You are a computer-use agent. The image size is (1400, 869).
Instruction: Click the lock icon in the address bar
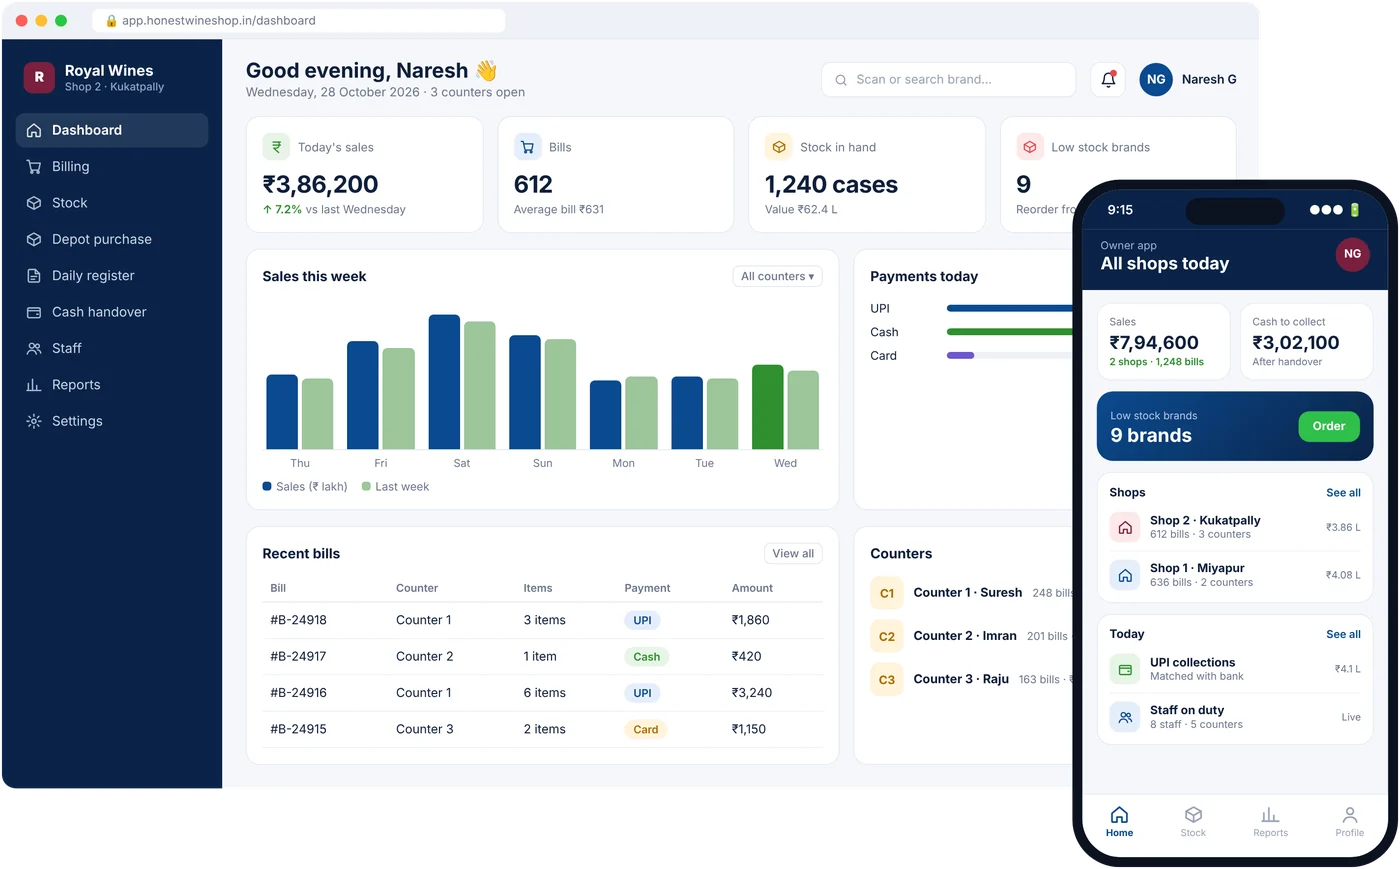coord(111,21)
